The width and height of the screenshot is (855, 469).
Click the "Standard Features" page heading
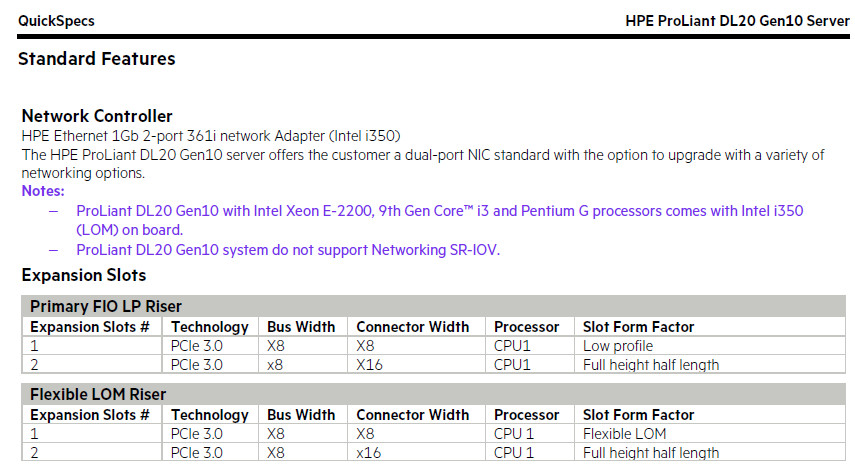[x=97, y=59]
